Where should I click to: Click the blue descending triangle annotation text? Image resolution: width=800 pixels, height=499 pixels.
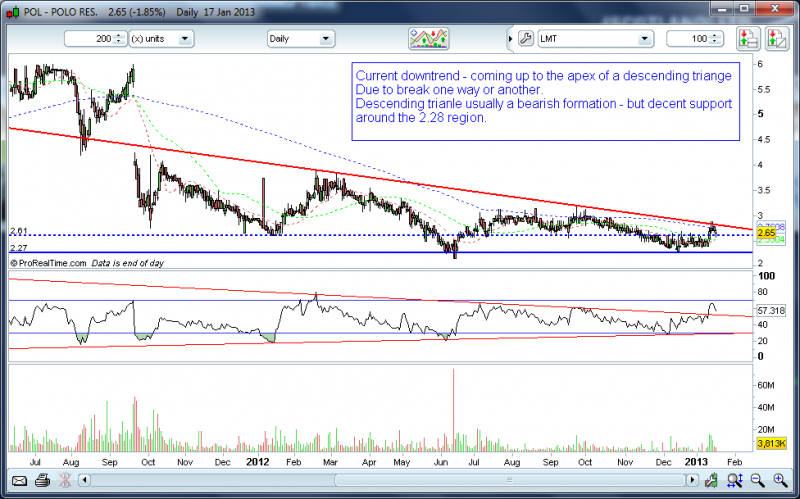coord(545,97)
